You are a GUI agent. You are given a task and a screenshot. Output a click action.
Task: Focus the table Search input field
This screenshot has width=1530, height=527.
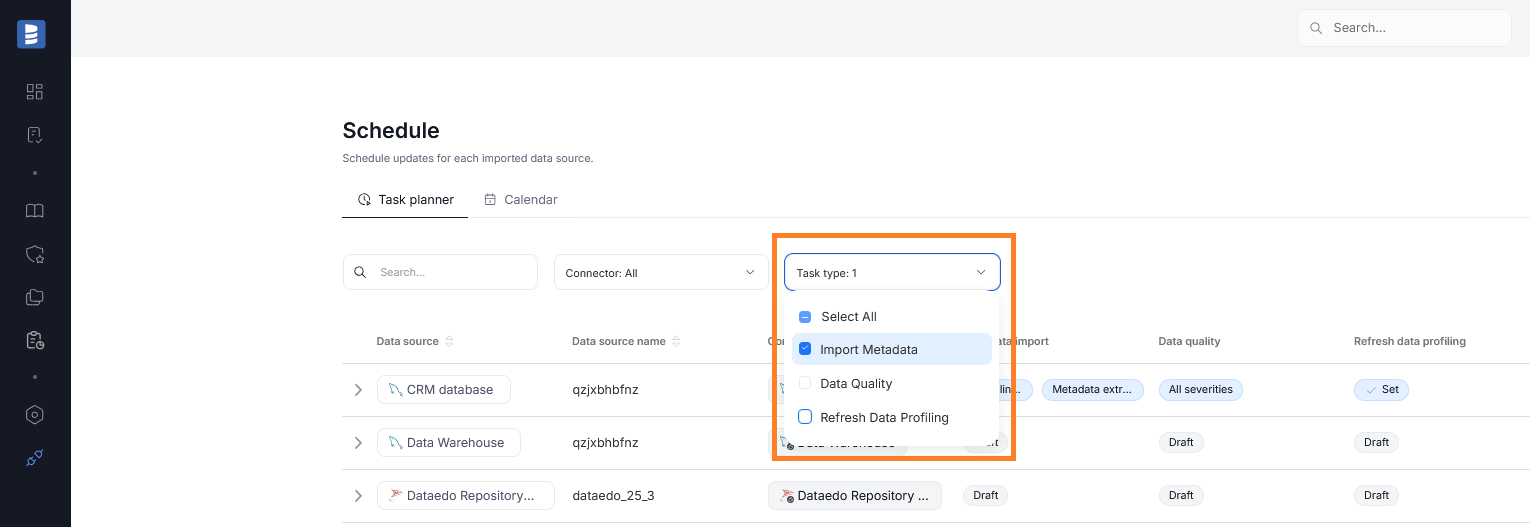[440, 272]
